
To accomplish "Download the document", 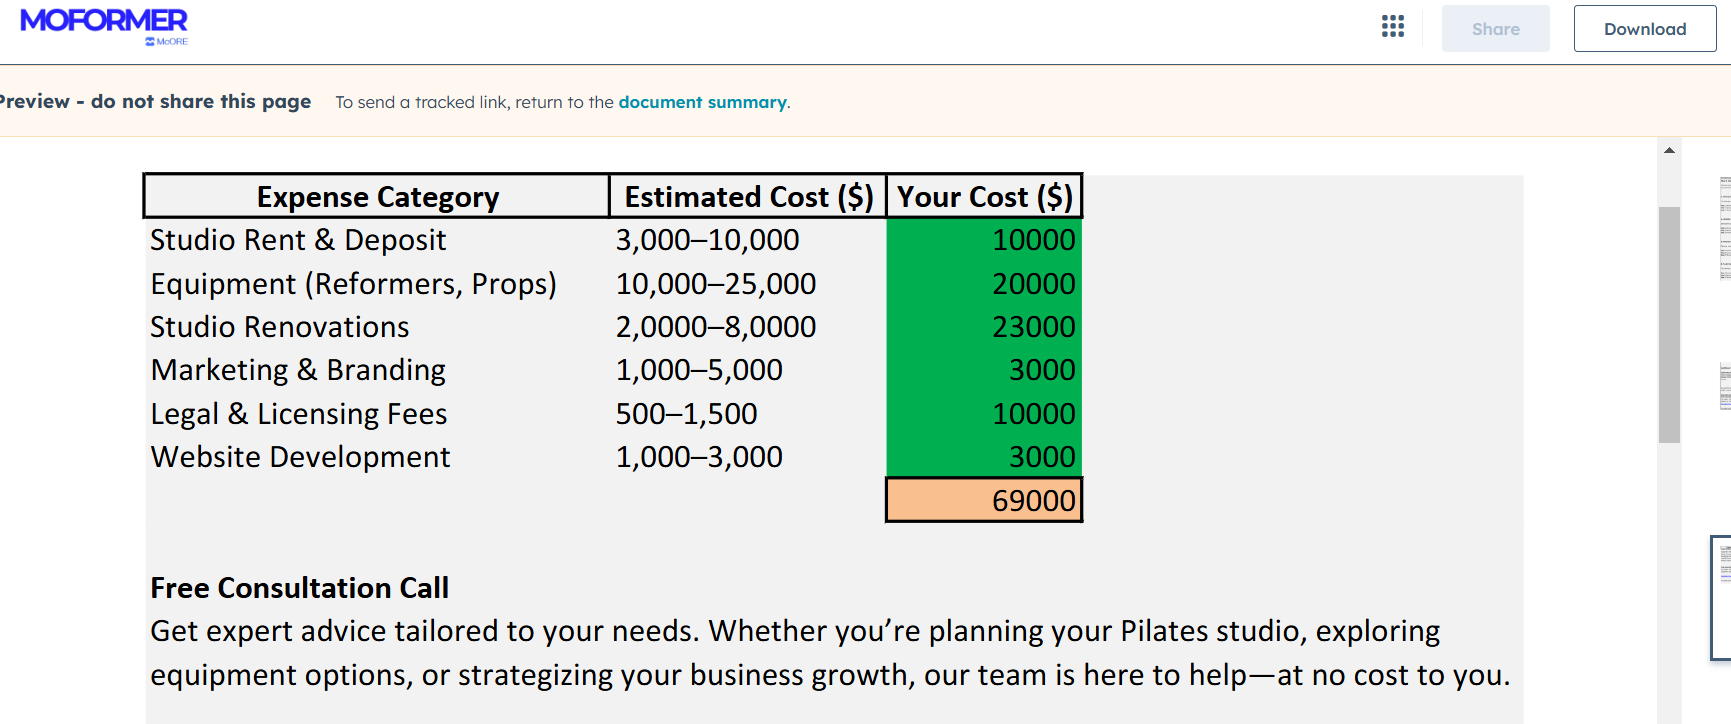I will pos(1644,29).
